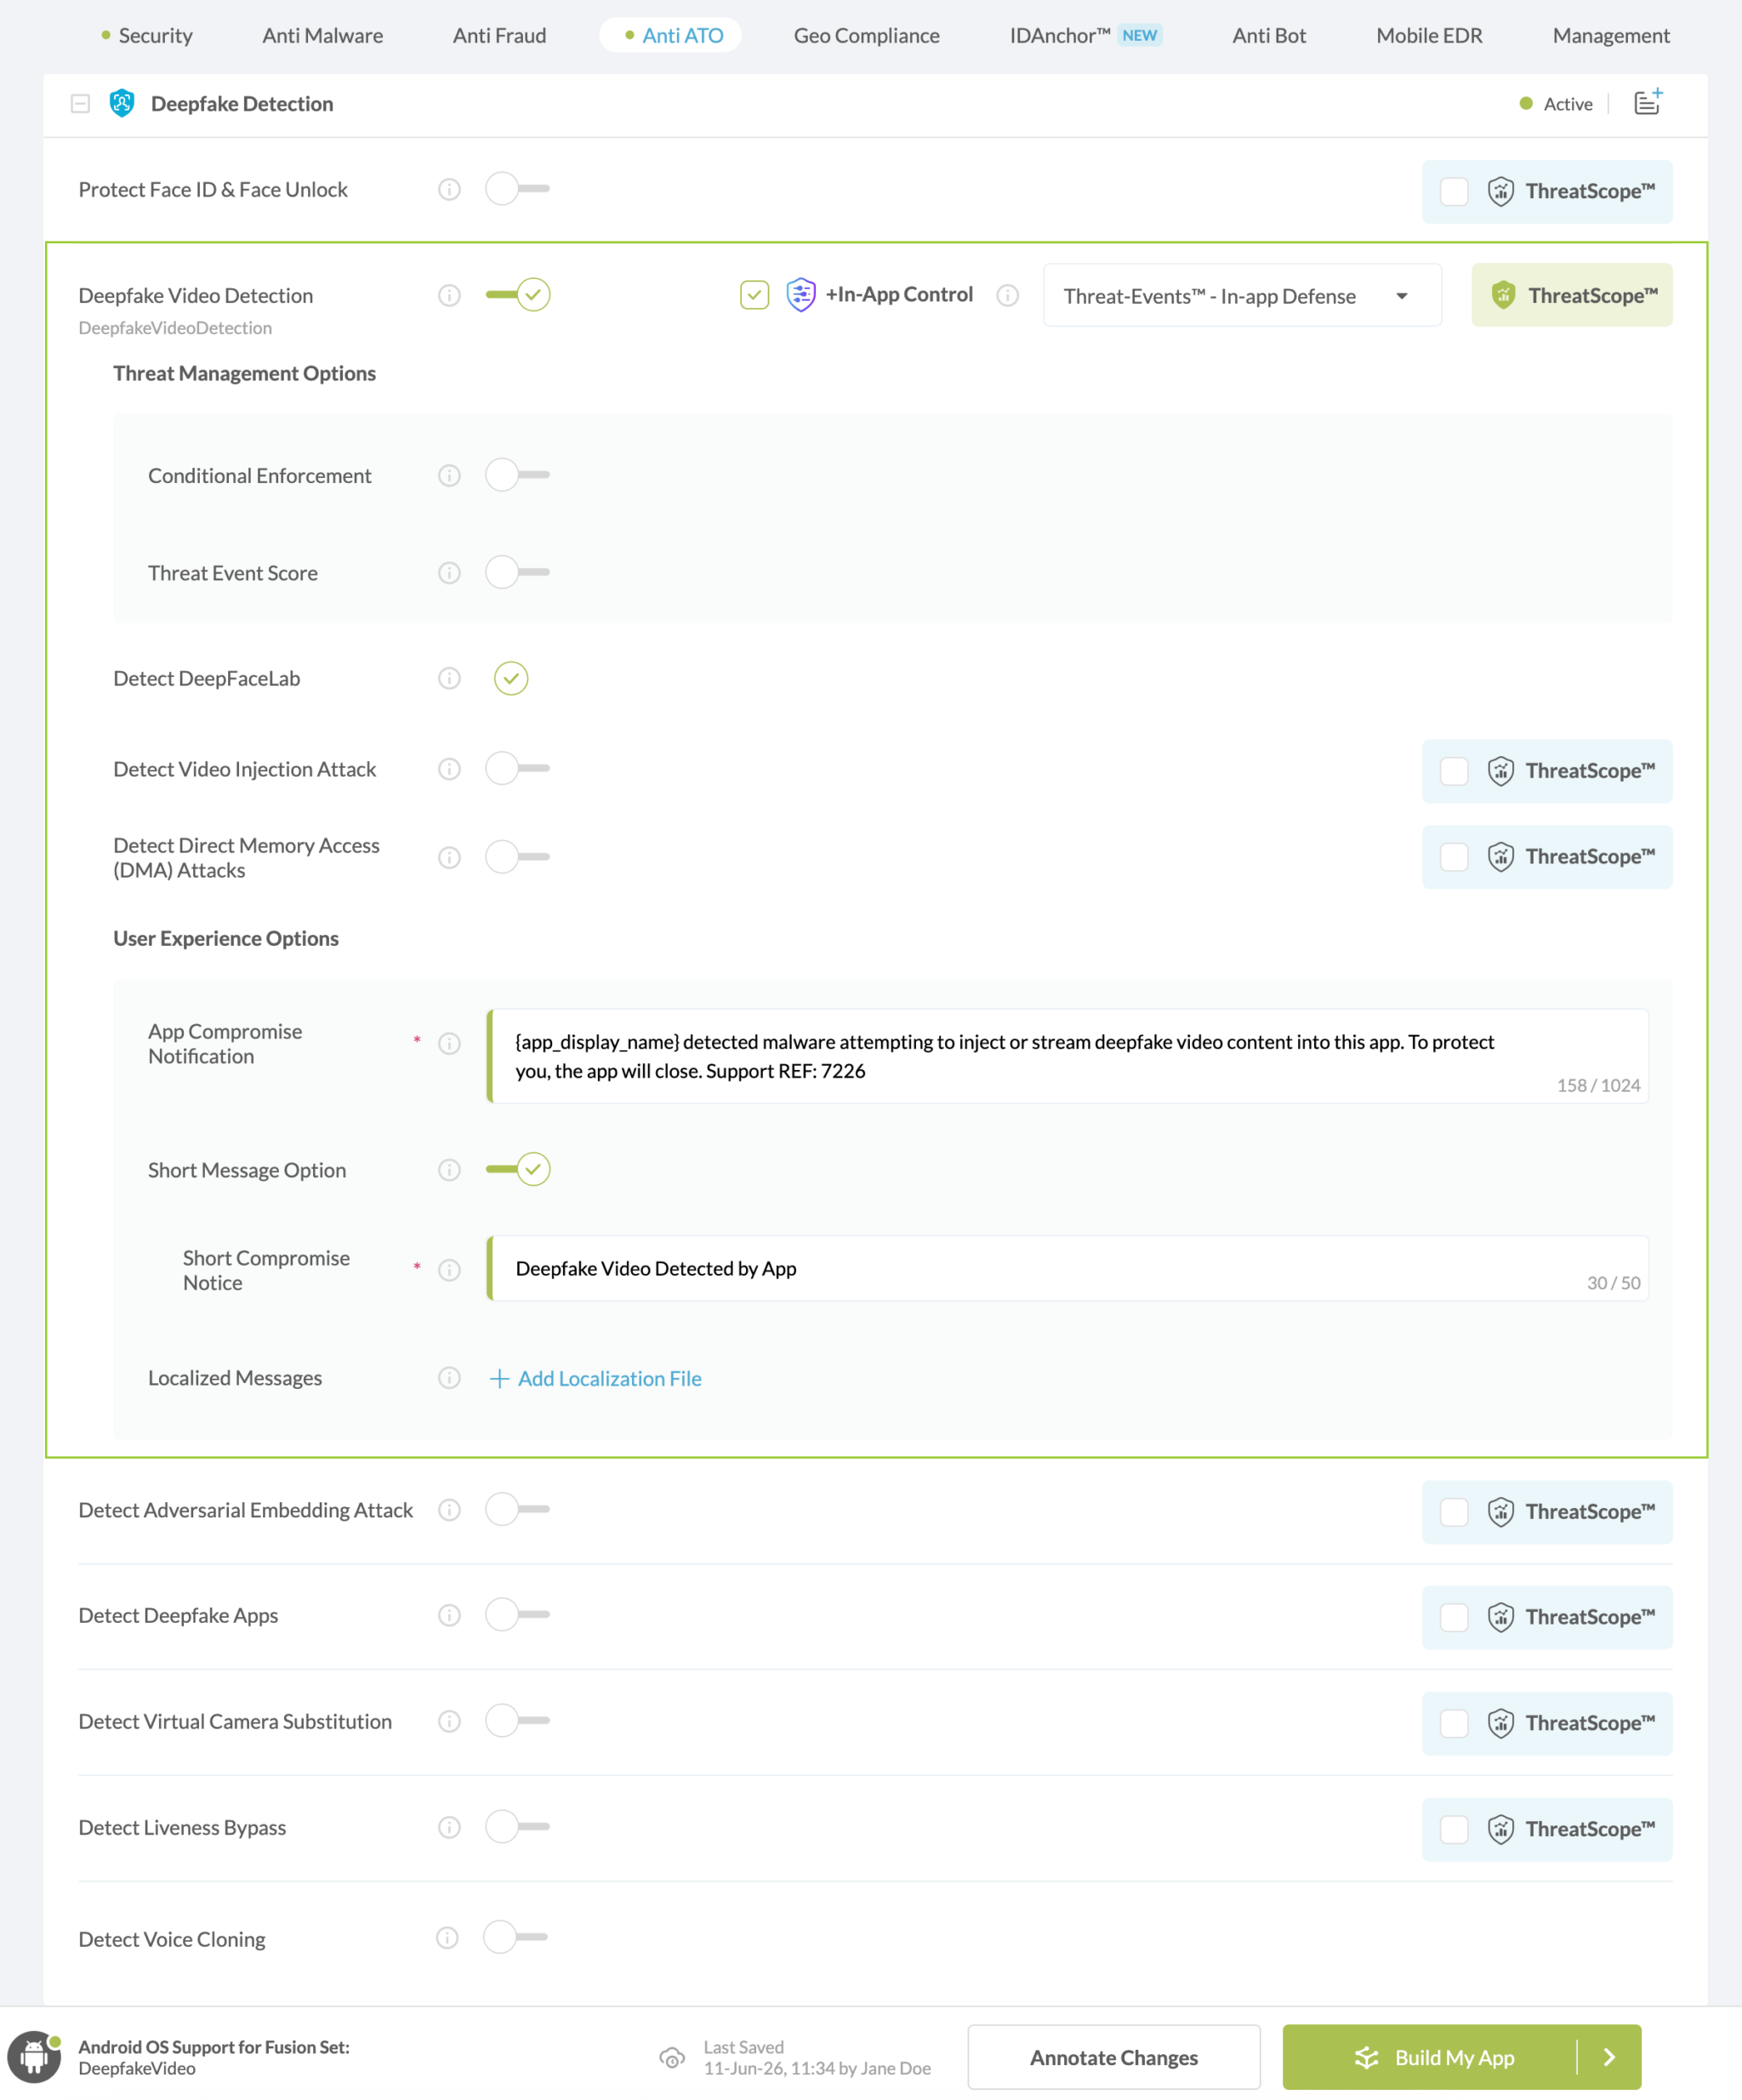The image size is (1742, 2100).
Task: Check ThreatScope box for Protect Face ID
Action: pyautogui.click(x=1454, y=191)
